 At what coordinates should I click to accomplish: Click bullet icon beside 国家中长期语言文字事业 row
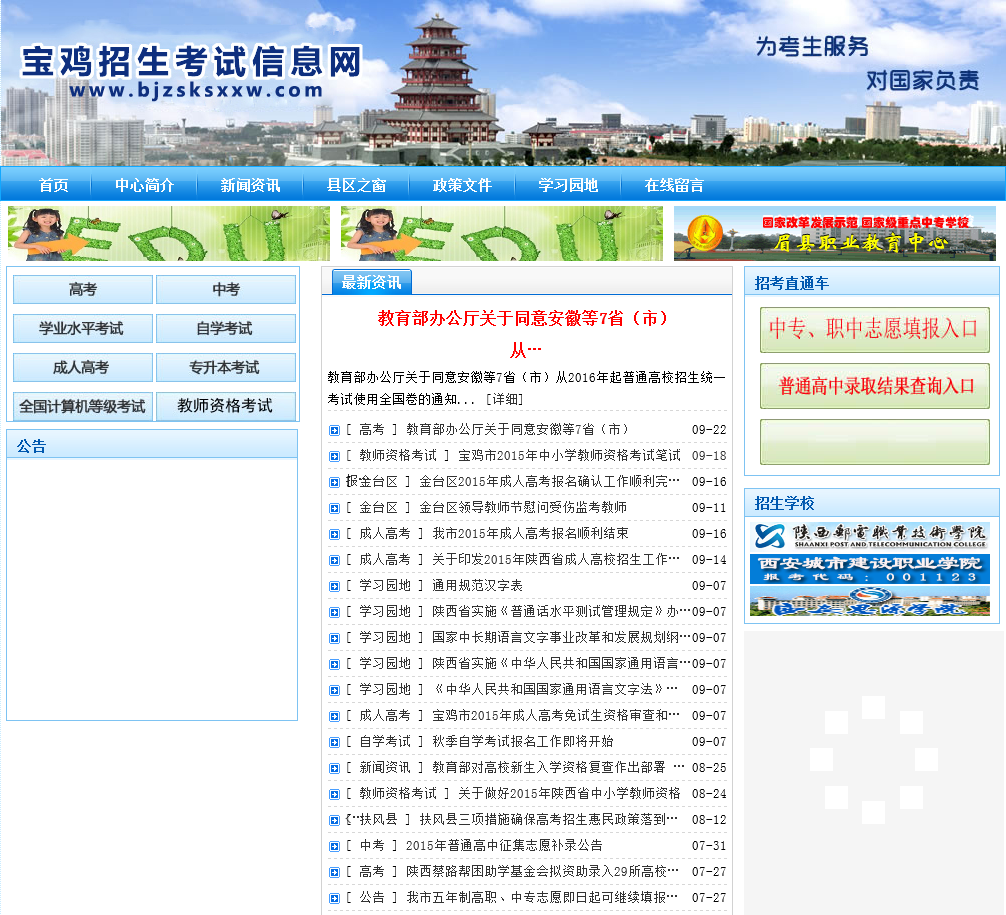coord(334,638)
